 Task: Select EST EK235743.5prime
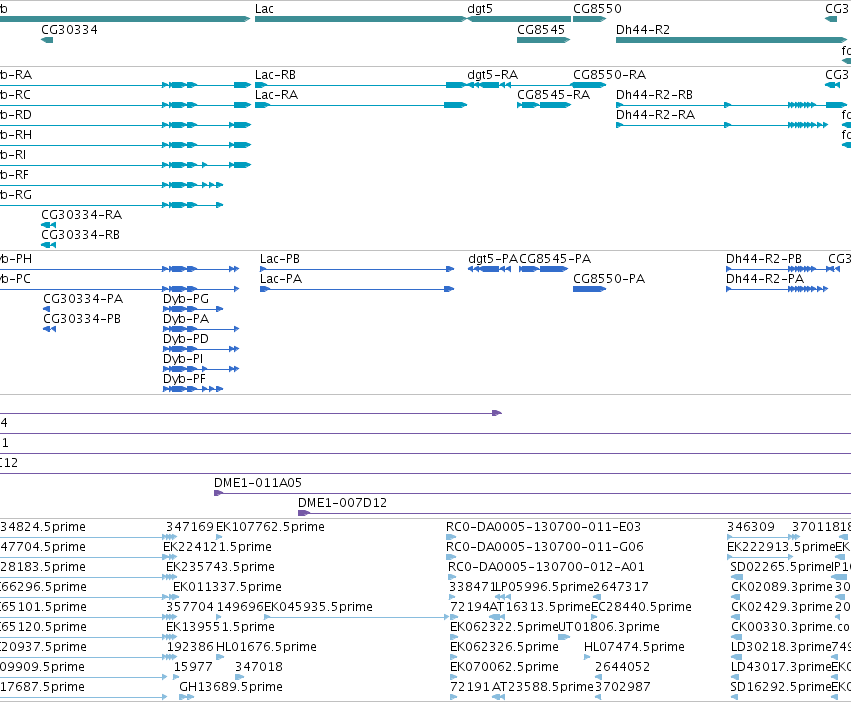point(169,577)
